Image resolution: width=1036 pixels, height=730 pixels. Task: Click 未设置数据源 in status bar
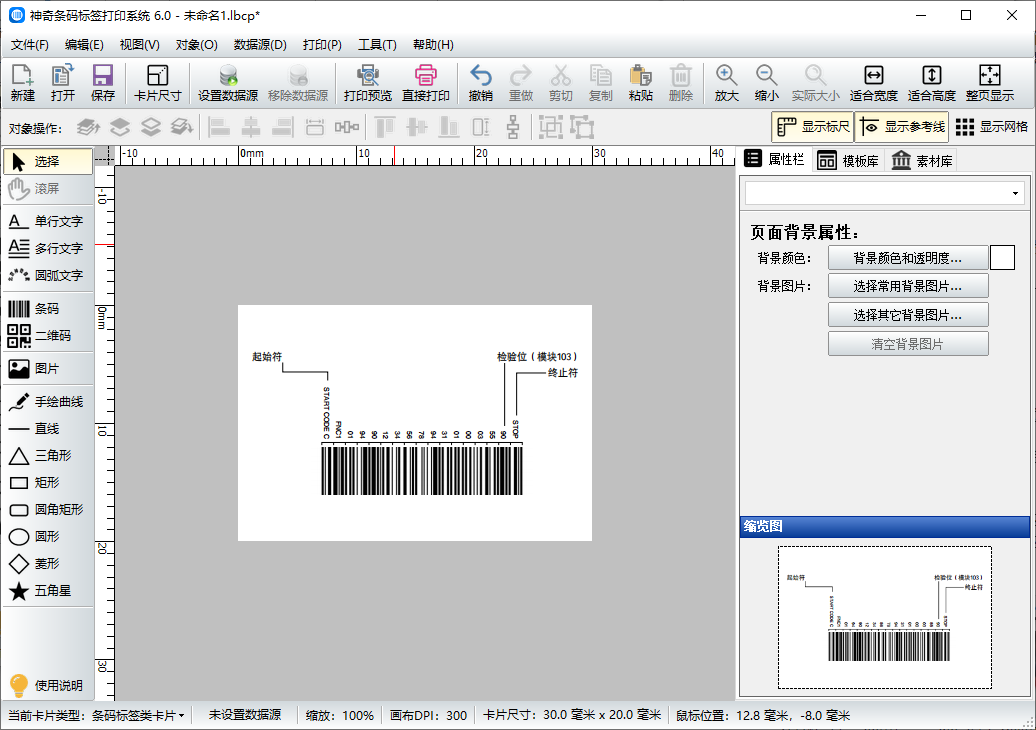click(245, 715)
